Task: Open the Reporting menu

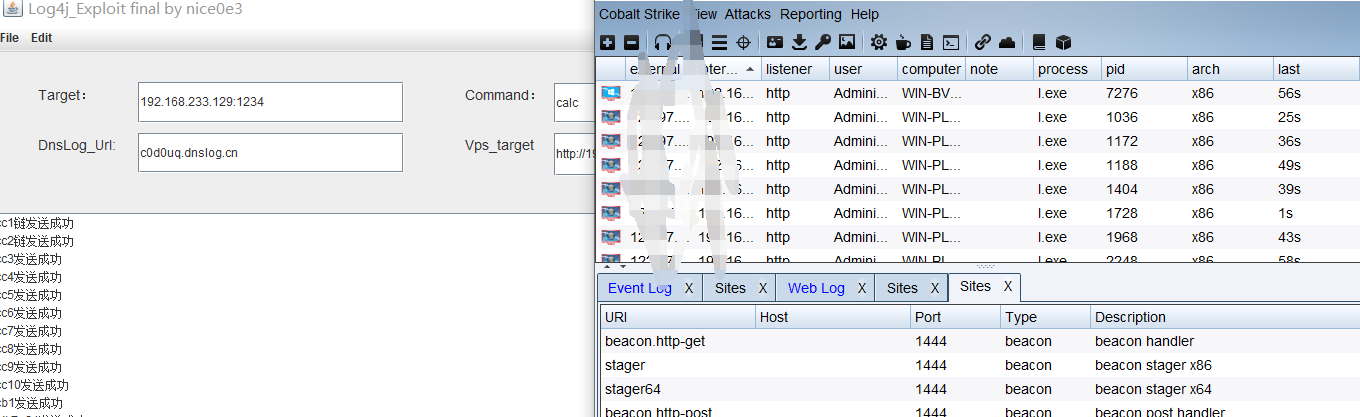Action: click(x=811, y=14)
